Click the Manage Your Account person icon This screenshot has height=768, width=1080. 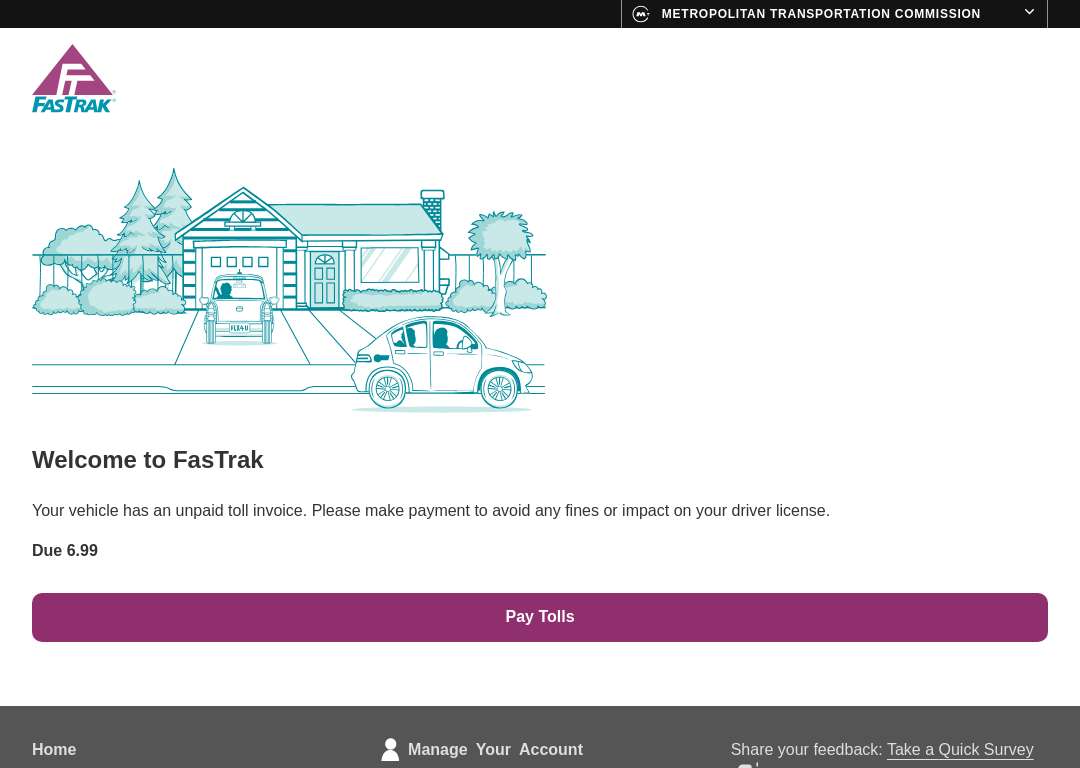tap(390, 749)
